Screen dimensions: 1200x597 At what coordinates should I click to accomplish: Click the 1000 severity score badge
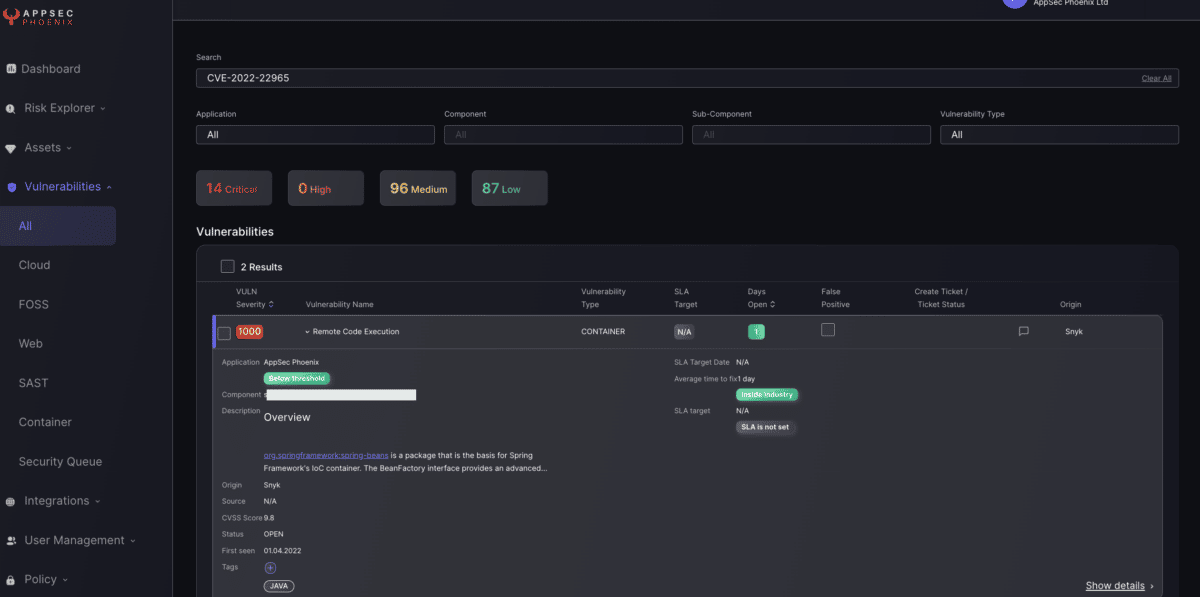pyautogui.click(x=249, y=332)
